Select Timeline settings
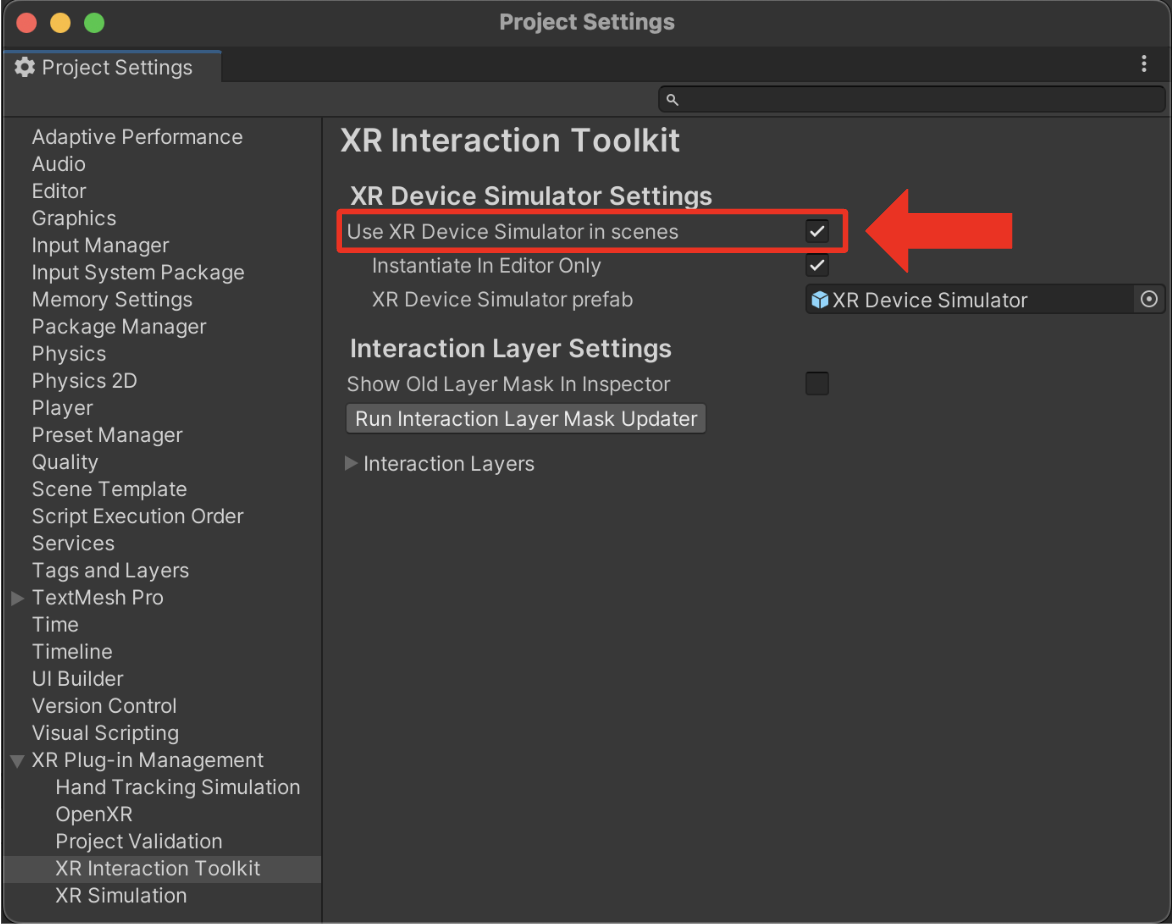The height and width of the screenshot is (924, 1172). coord(72,651)
